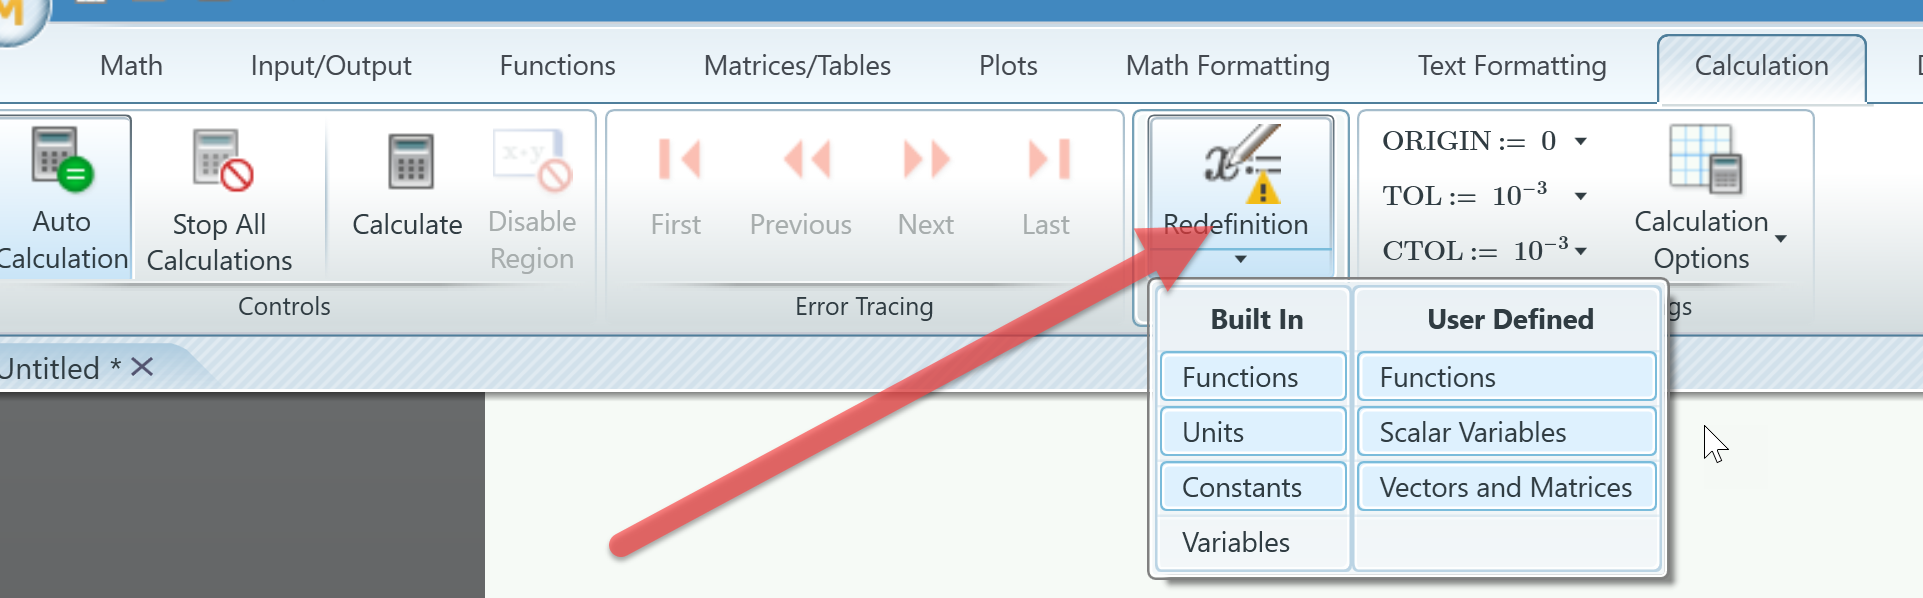Expand the CTOL value dropdown
The image size is (1923, 598).
(x=1582, y=250)
